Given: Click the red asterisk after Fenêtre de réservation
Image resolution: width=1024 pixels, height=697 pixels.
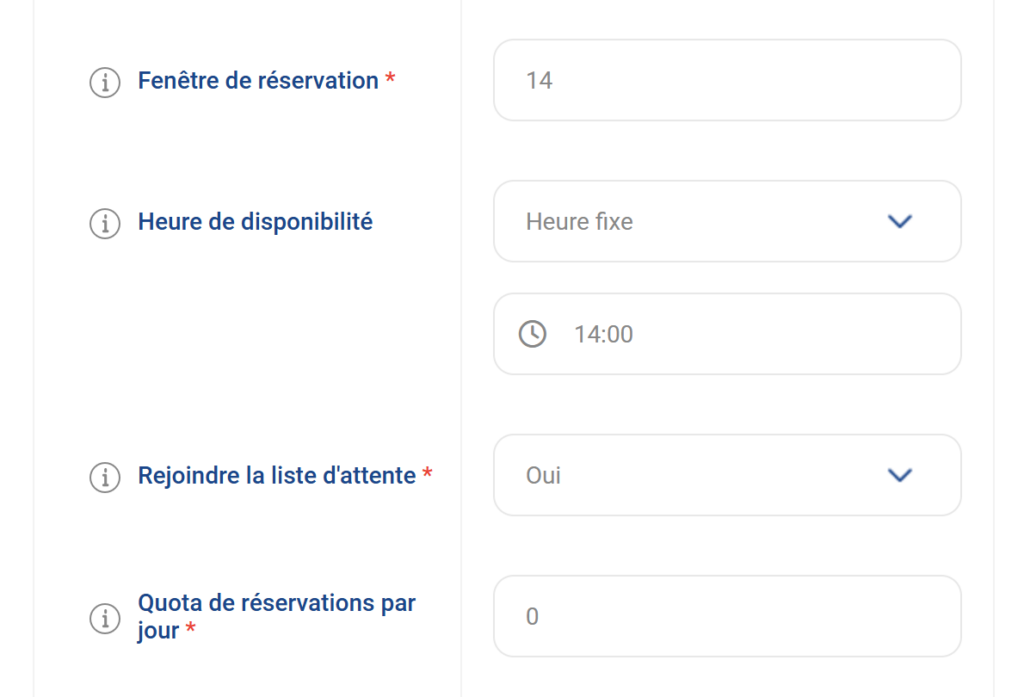Looking at the screenshot, I should coord(389,75).
